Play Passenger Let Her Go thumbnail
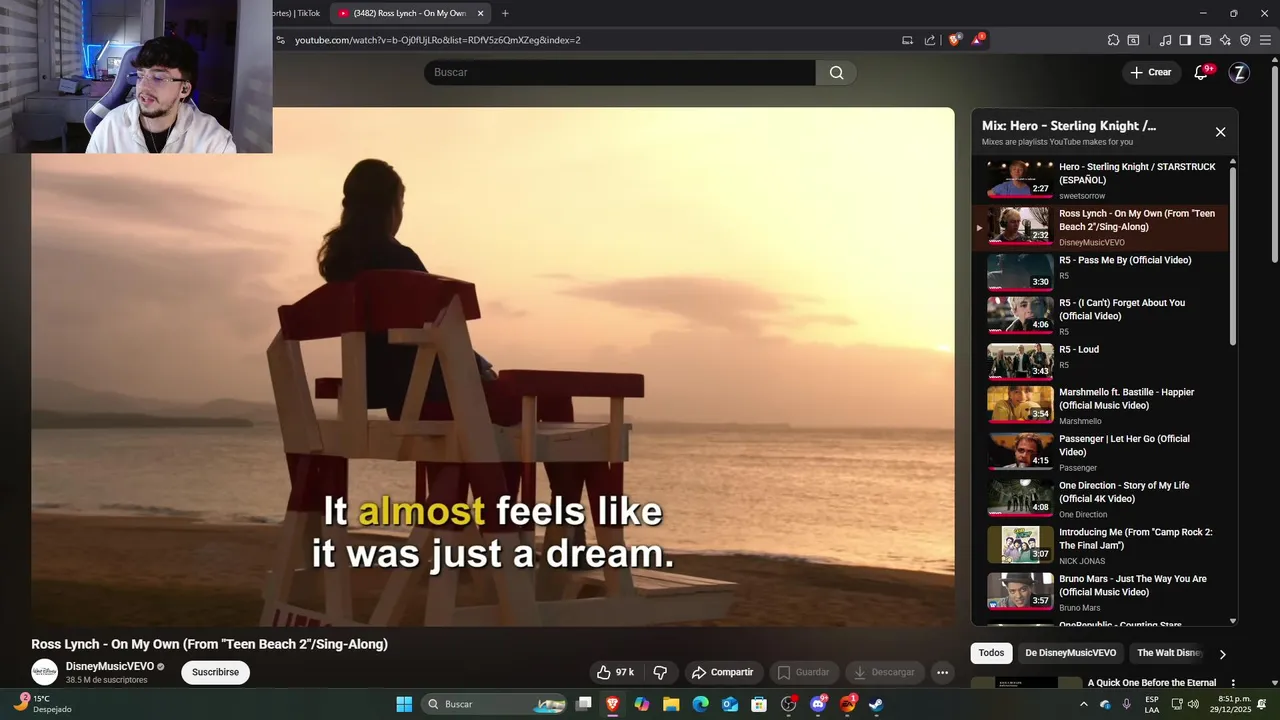 [1020, 452]
